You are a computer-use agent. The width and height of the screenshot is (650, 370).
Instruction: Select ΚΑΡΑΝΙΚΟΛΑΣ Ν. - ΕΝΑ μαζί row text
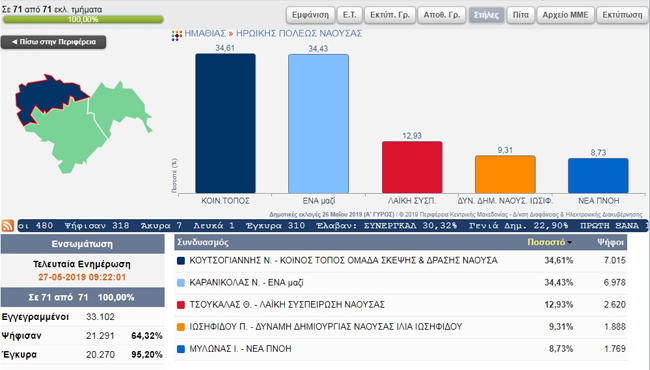pyautogui.click(x=246, y=283)
